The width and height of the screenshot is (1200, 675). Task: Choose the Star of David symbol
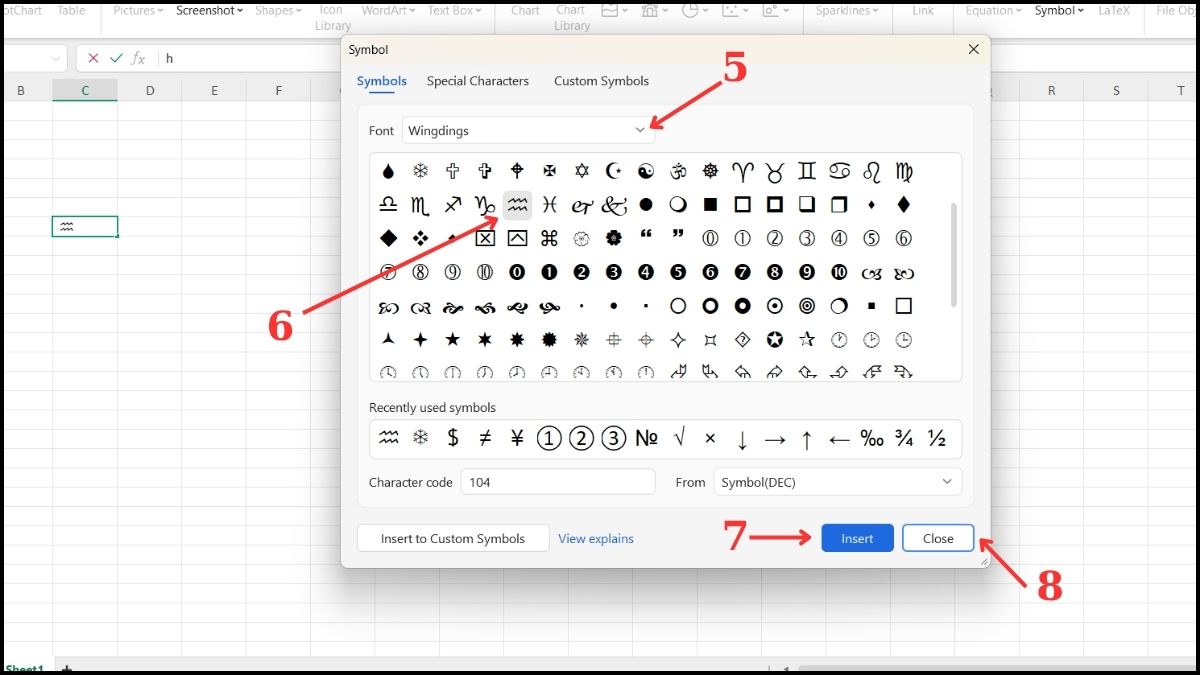click(582, 172)
